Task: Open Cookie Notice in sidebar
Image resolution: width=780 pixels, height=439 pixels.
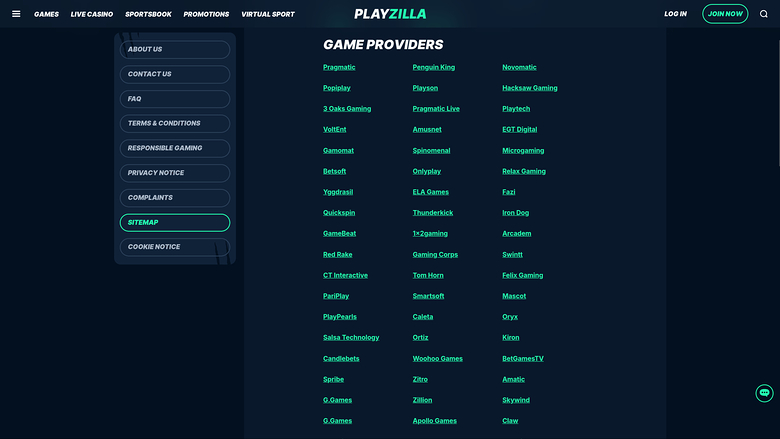Action: tap(175, 247)
